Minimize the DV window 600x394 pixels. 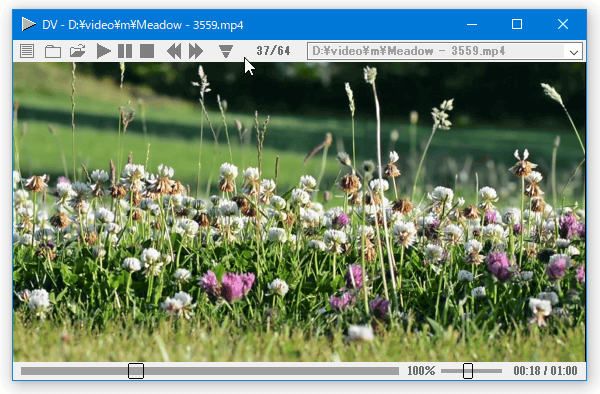click(x=472, y=24)
